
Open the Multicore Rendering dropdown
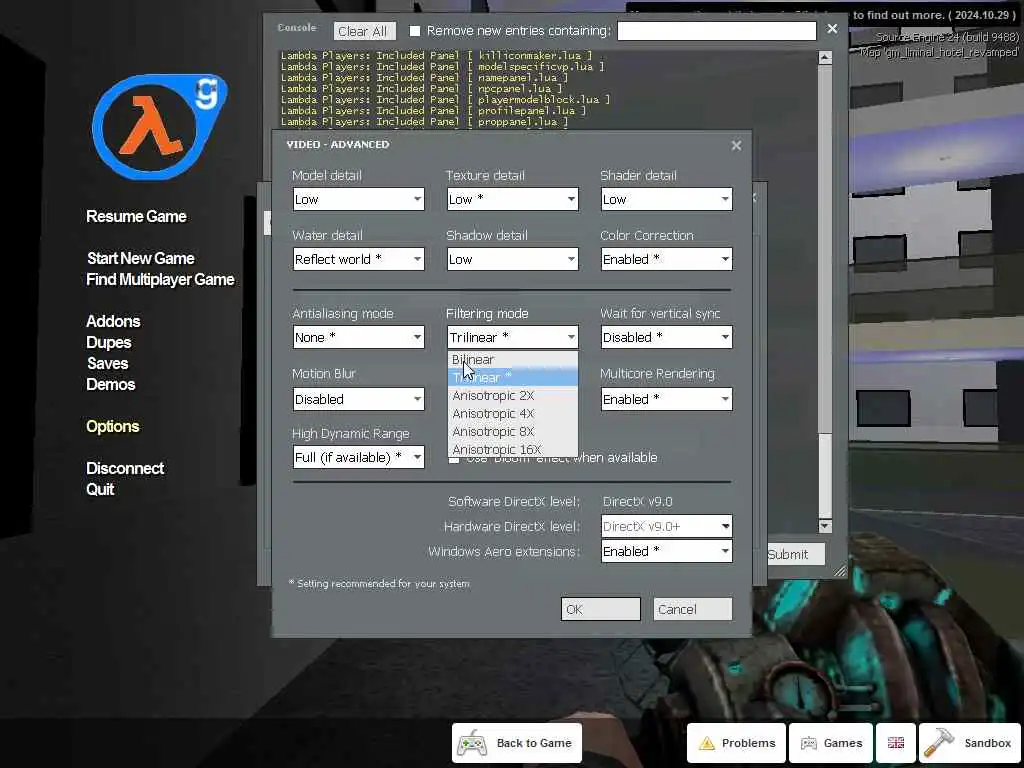[x=666, y=399]
